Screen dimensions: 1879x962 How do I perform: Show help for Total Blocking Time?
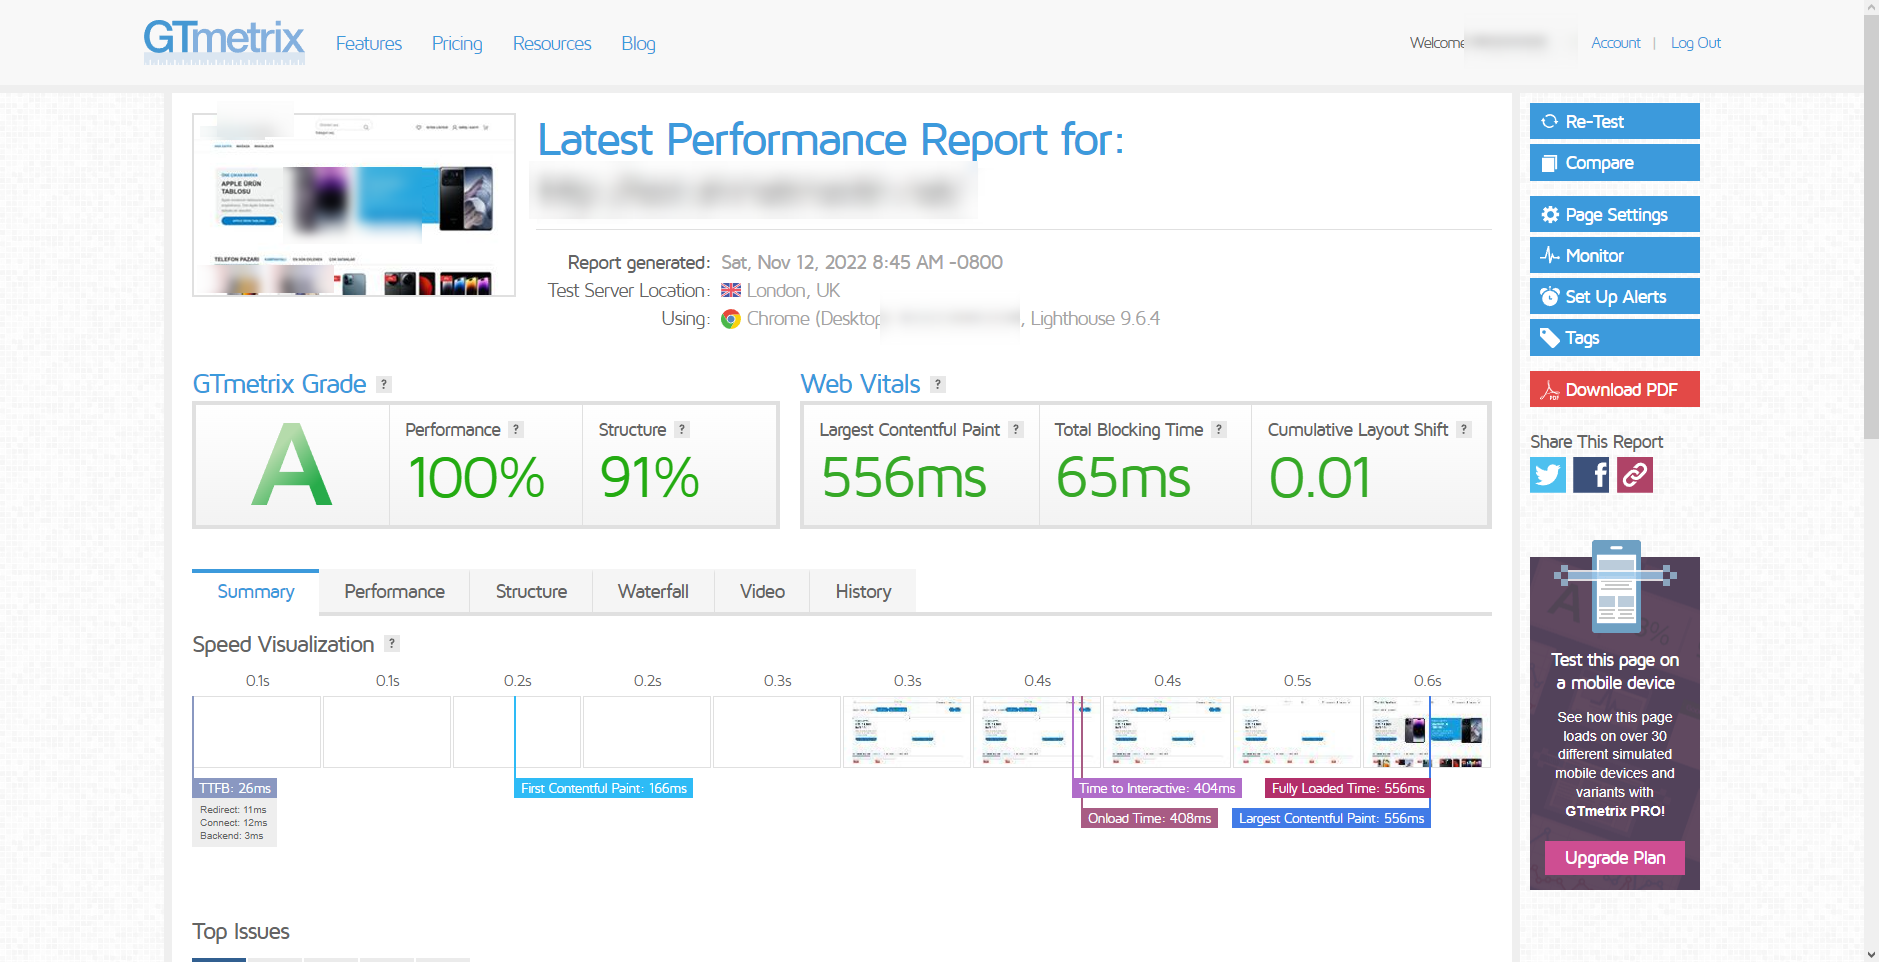tap(1219, 429)
